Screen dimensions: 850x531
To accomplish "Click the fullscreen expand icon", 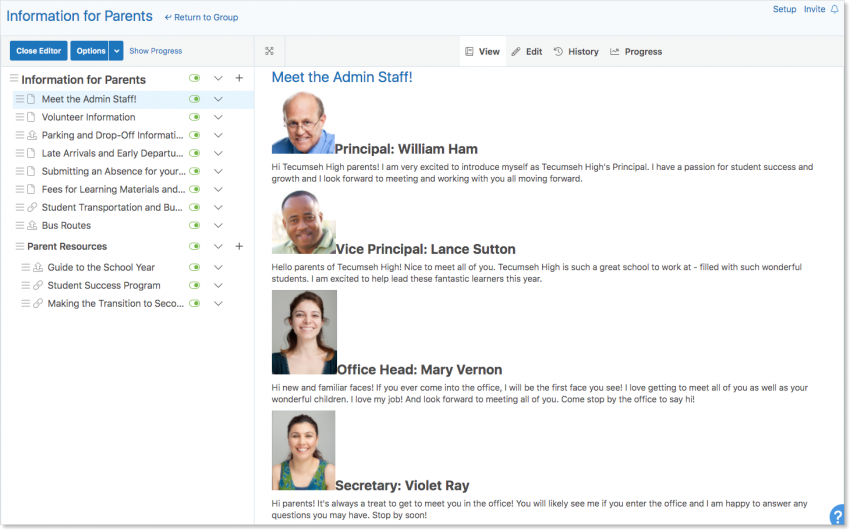I will click(x=269, y=51).
